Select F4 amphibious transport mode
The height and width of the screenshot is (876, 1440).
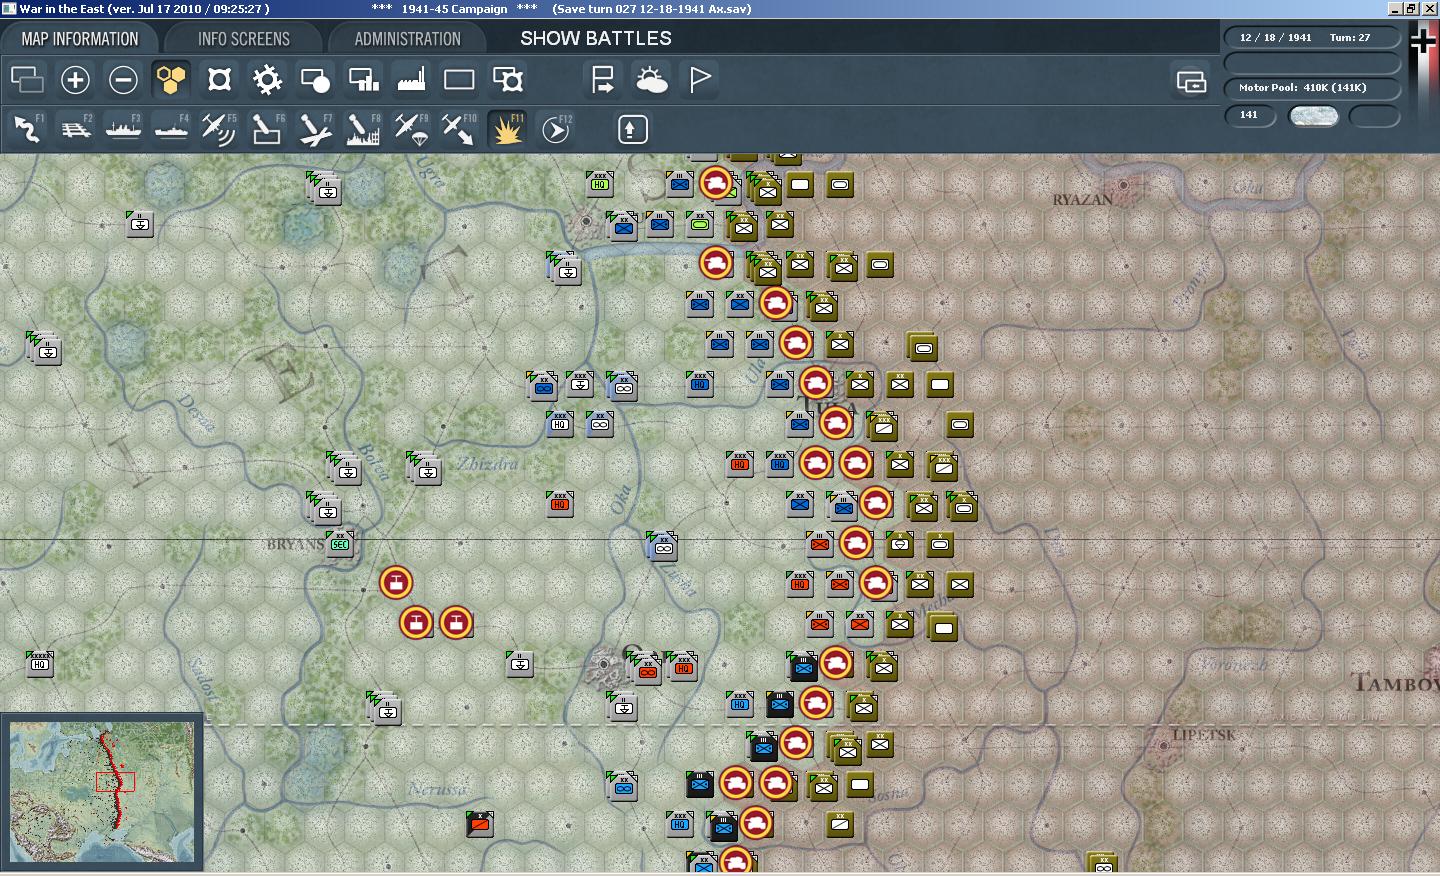pos(171,129)
